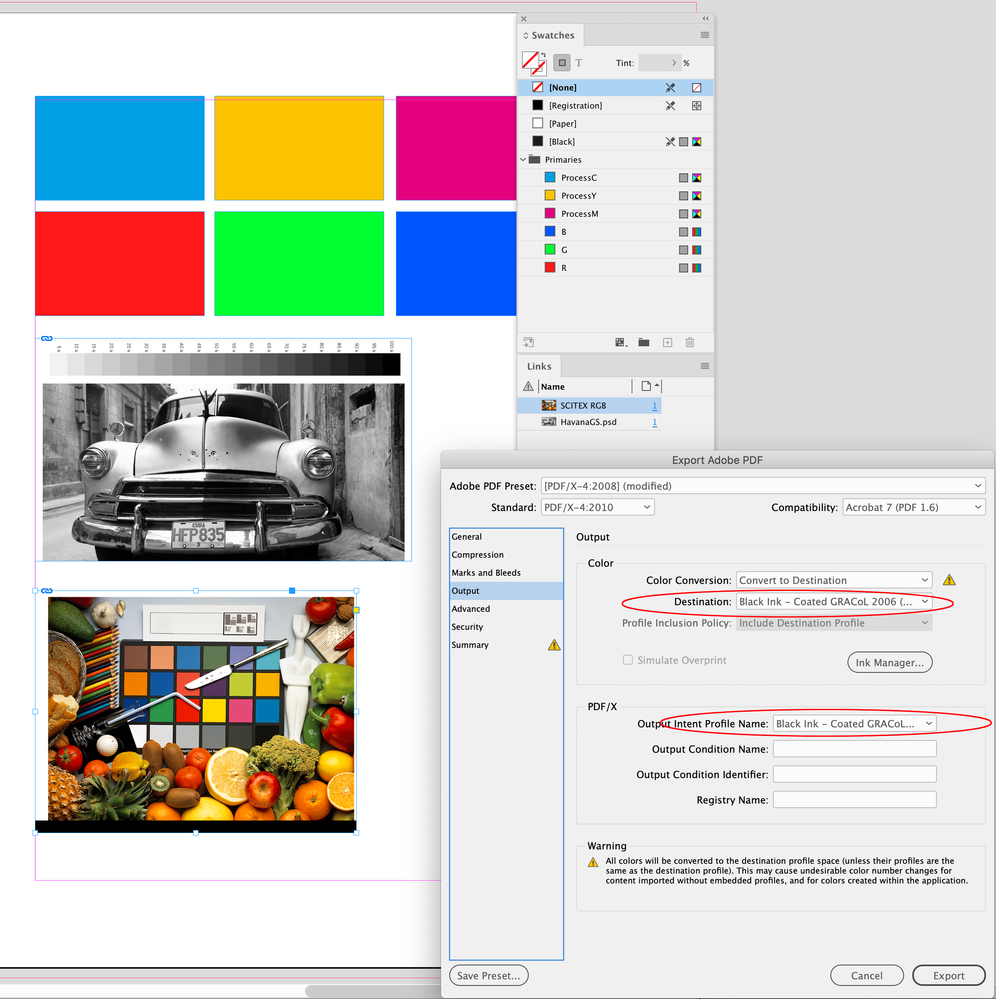The height and width of the screenshot is (999, 996).
Task: Switch to the Swatches panel tab
Action: (x=549, y=35)
